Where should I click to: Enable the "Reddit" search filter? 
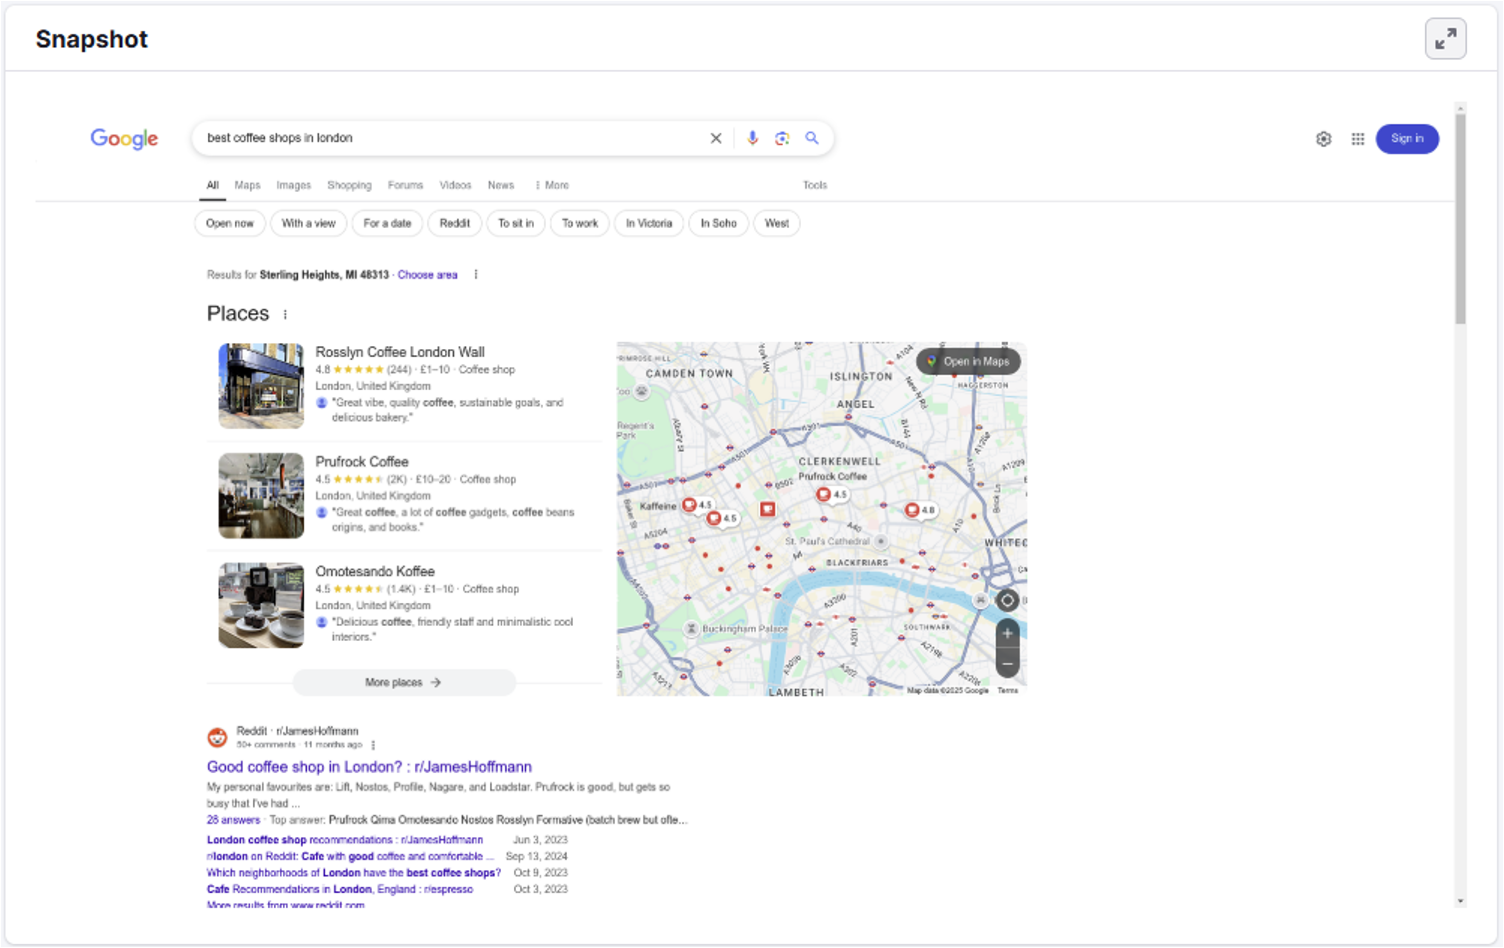(x=455, y=223)
